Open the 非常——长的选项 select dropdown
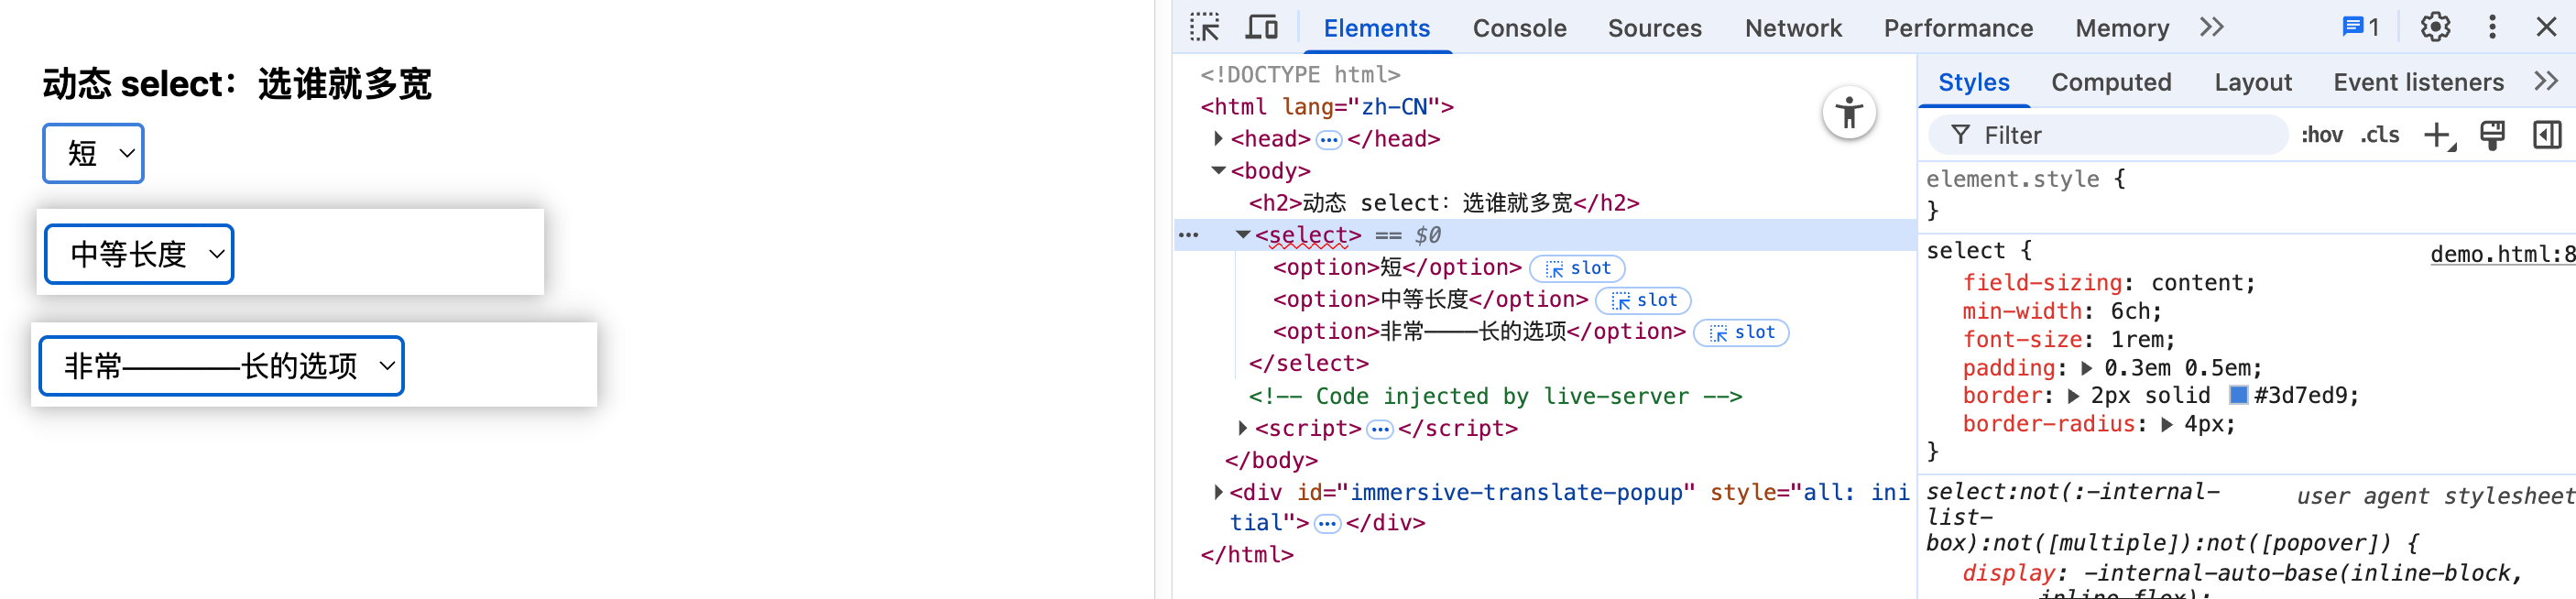This screenshot has width=2576, height=599. pos(221,366)
